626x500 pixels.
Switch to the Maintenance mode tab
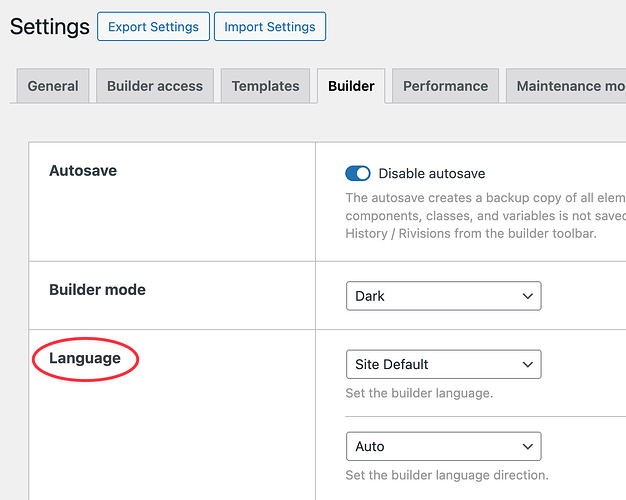click(x=569, y=86)
